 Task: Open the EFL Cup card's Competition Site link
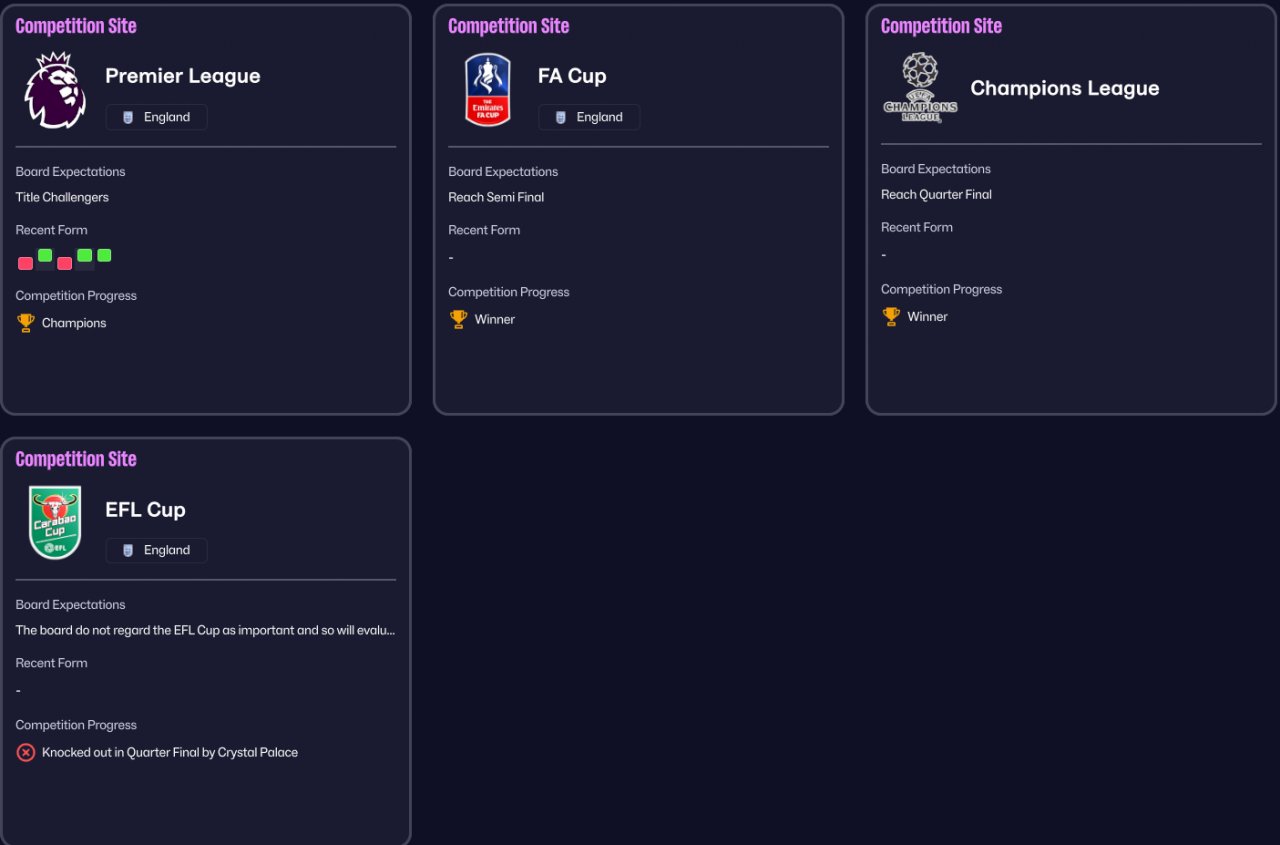click(x=76, y=459)
